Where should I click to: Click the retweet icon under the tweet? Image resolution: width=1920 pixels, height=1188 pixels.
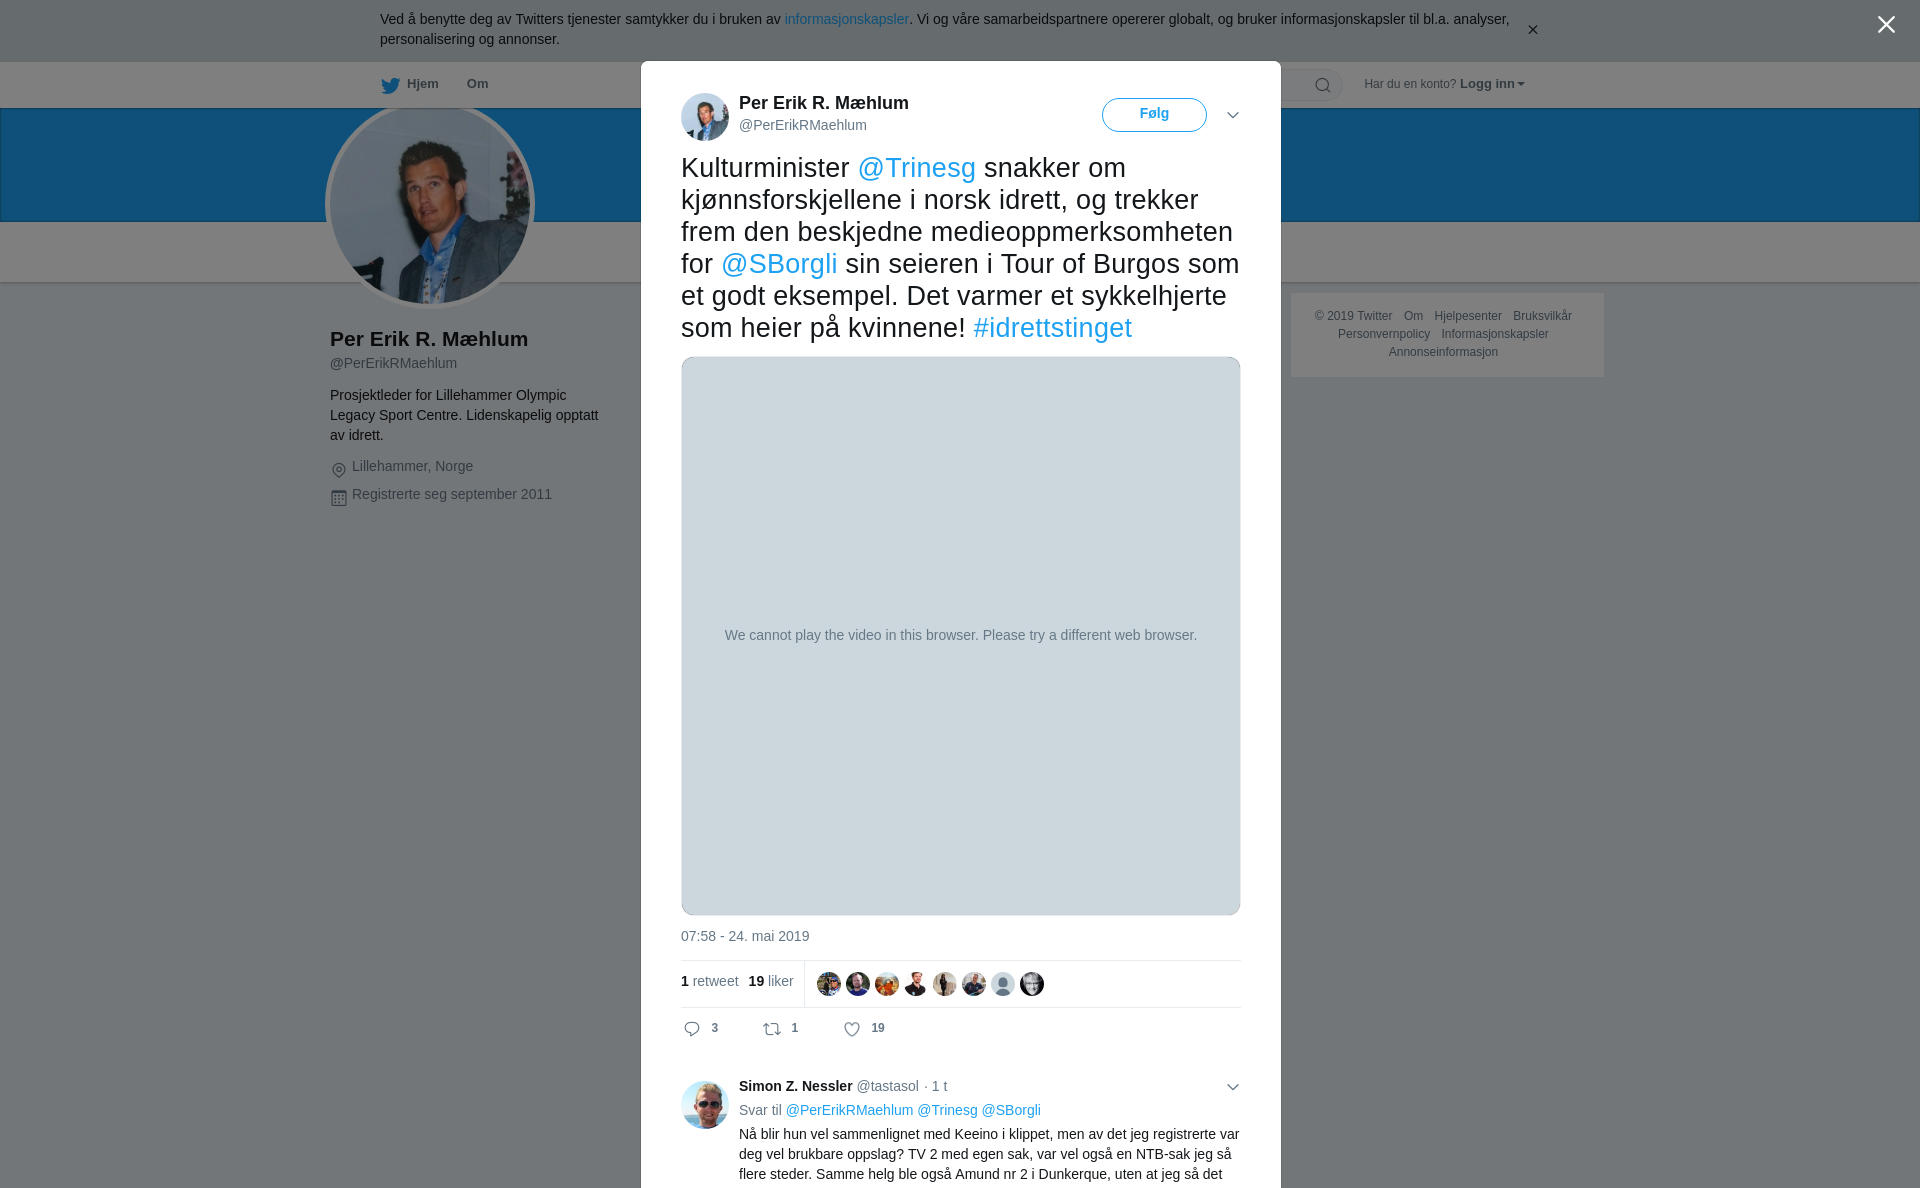point(772,1029)
